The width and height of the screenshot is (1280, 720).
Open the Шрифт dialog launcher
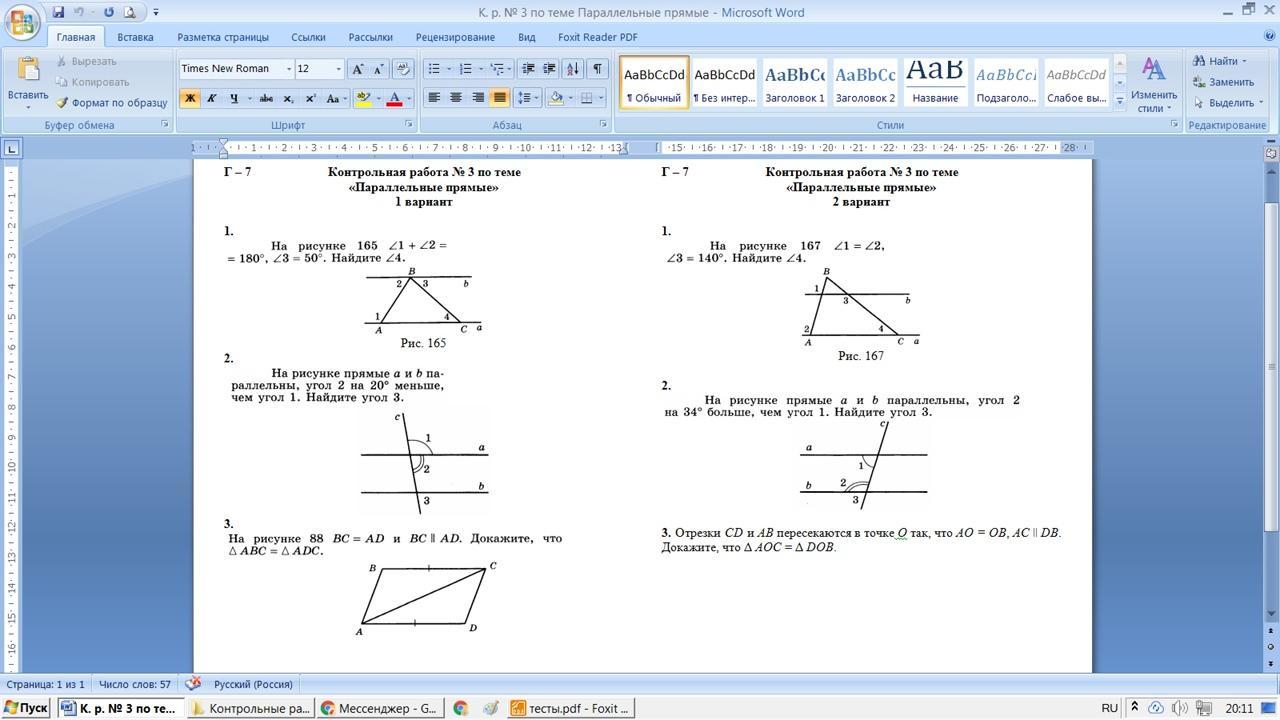409,125
